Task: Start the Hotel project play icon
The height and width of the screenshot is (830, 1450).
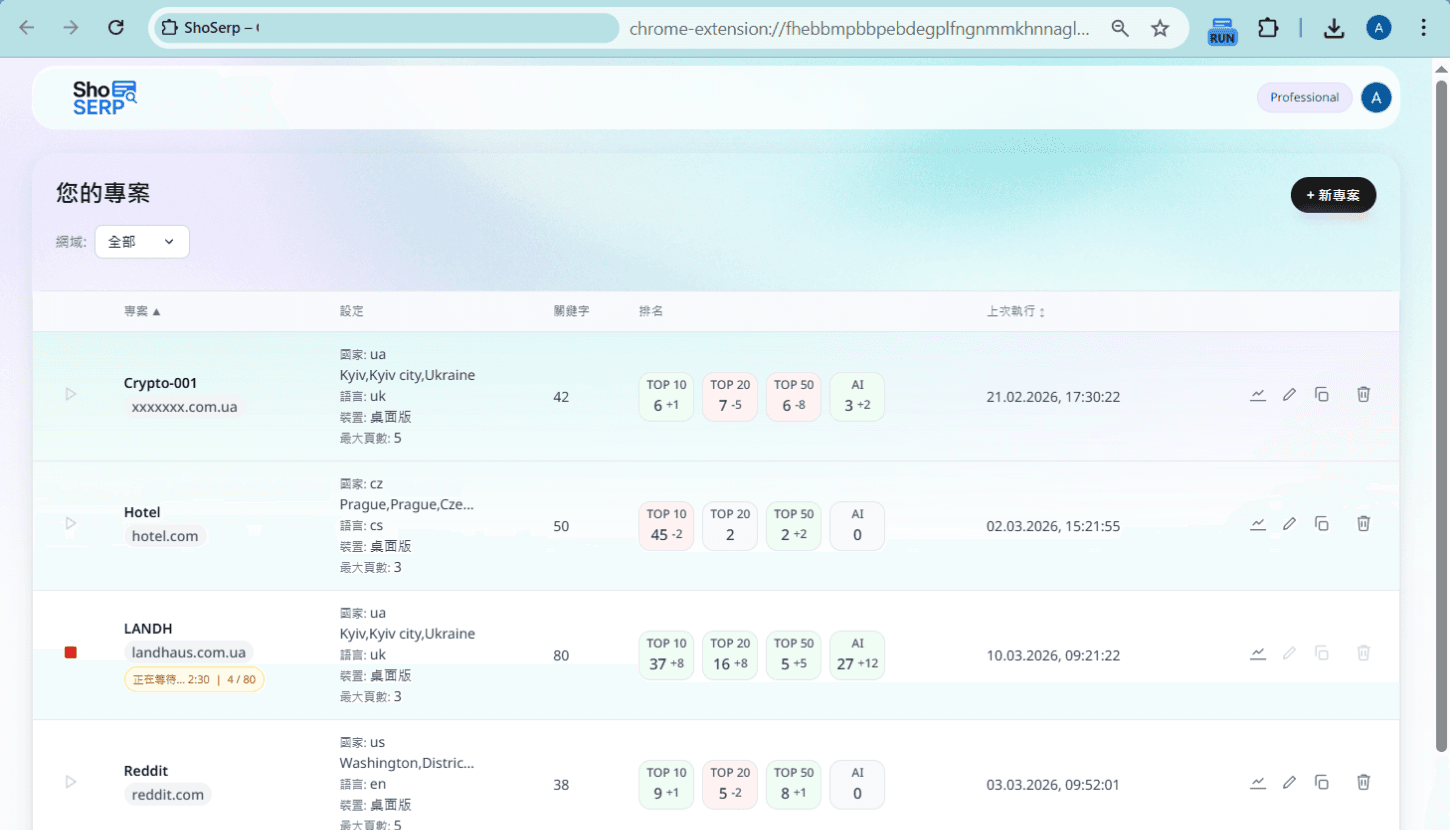Action: click(x=70, y=523)
